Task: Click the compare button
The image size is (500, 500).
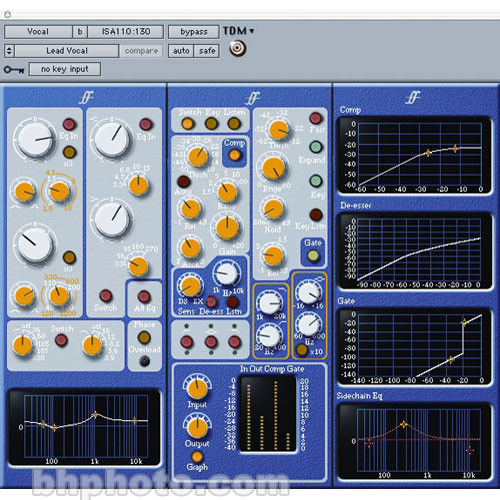Action: point(141,51)
